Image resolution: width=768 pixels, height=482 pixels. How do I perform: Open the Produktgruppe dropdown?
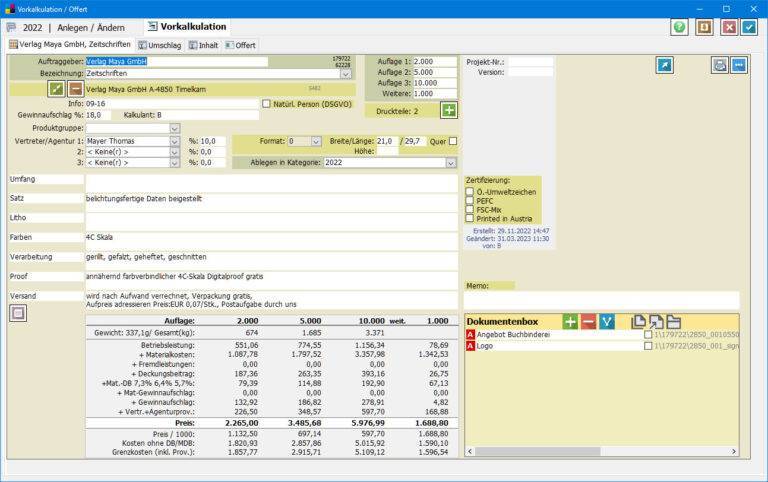tap(175, 128)
